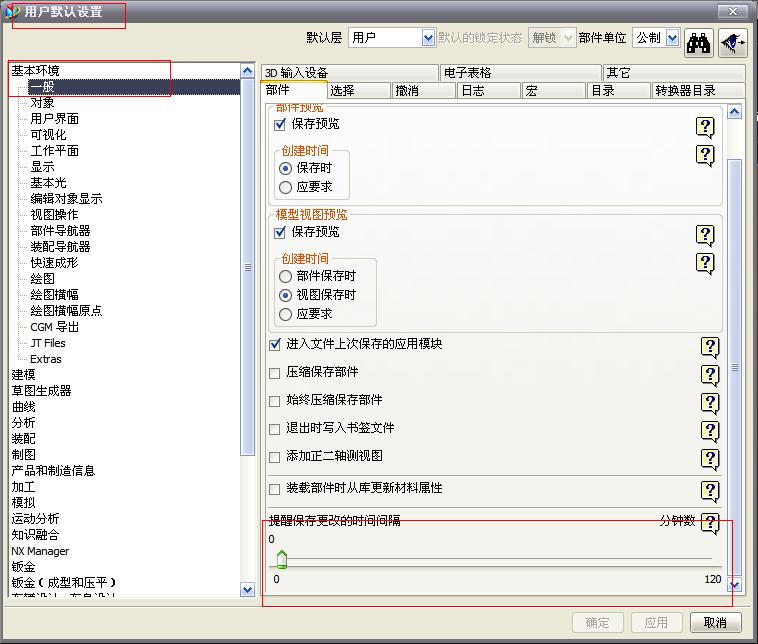Open help for 进入文件上次保存的应用模块
758x644 pixels.
[x=710, y=348]
